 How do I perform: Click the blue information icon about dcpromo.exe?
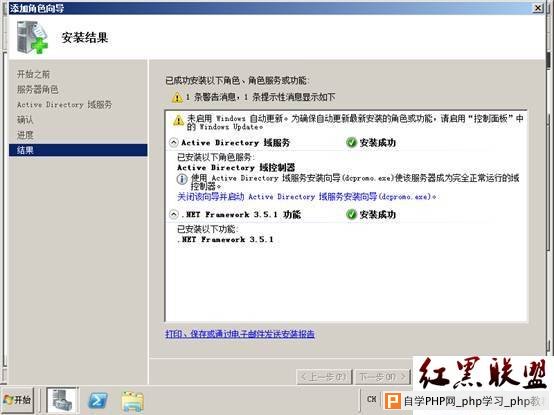pos(182,179)
